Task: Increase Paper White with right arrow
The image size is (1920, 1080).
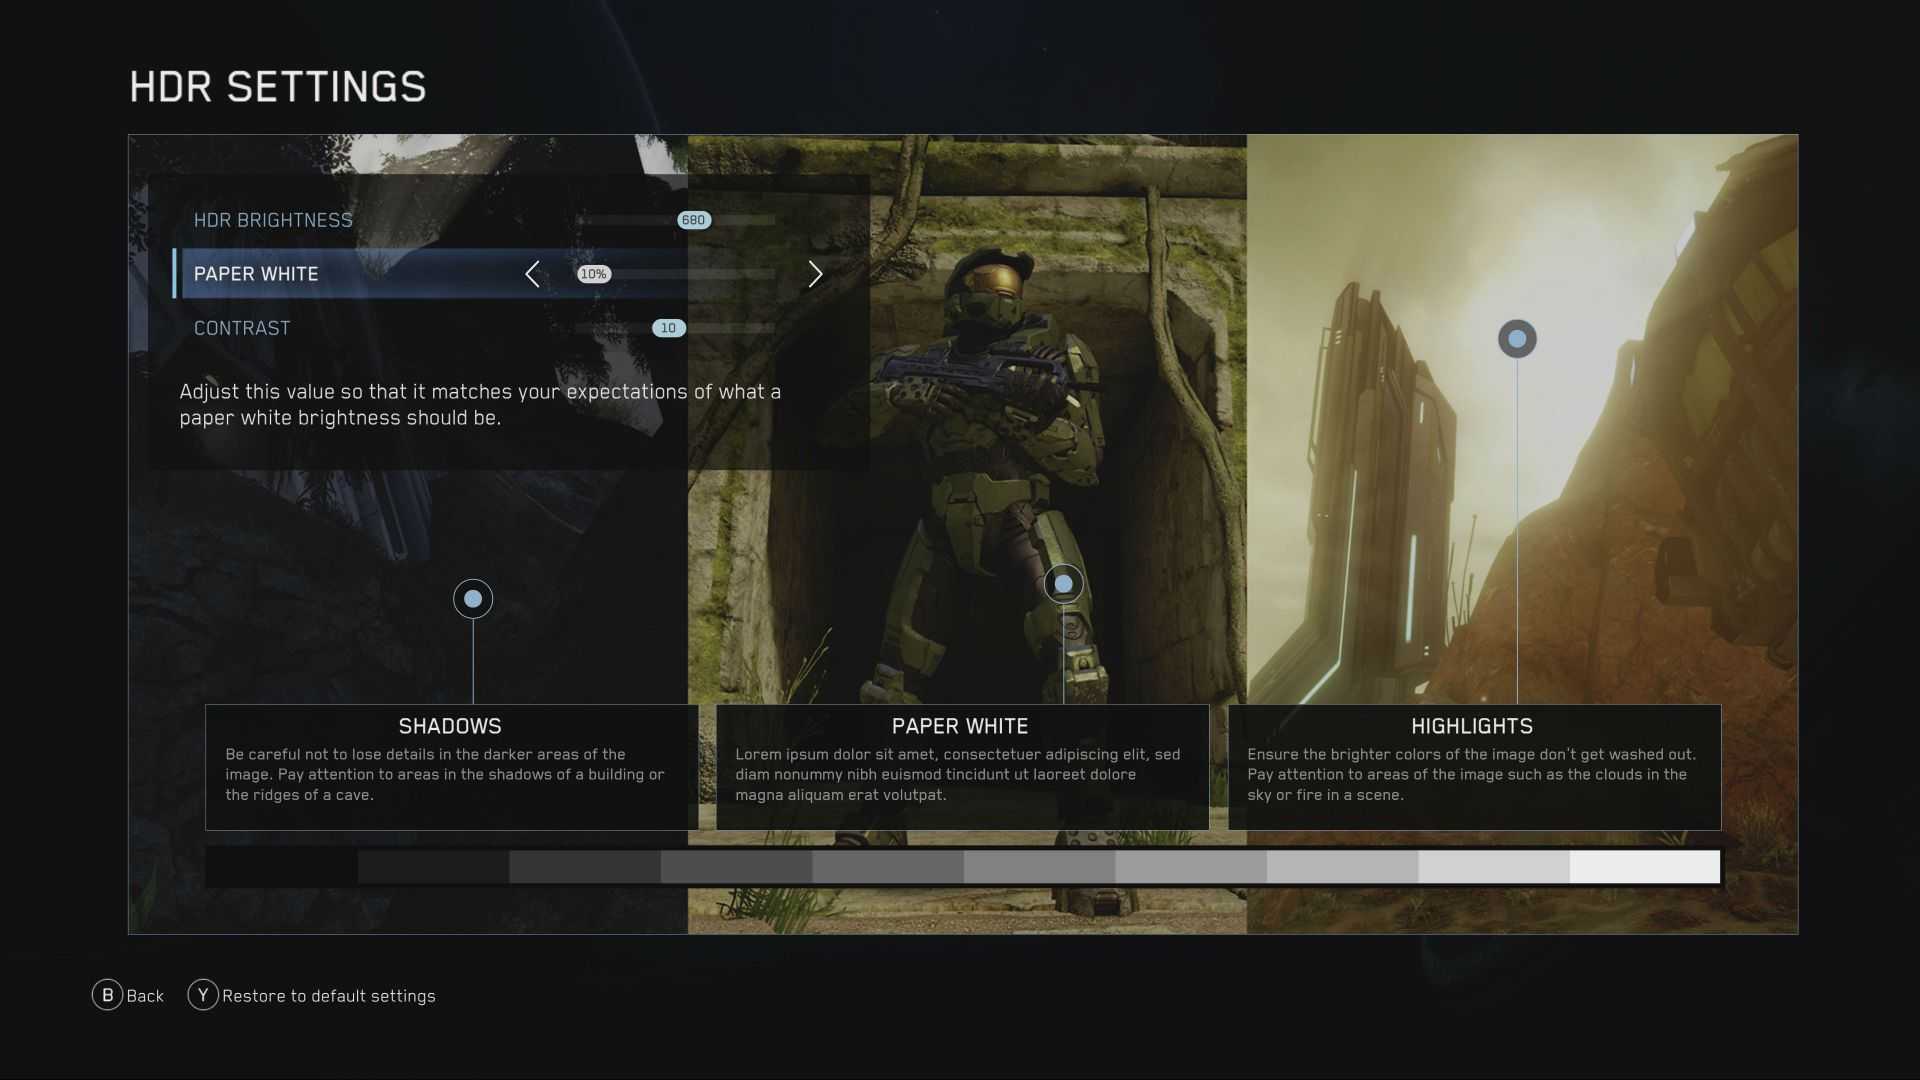Action: click(x=815, y=274)
